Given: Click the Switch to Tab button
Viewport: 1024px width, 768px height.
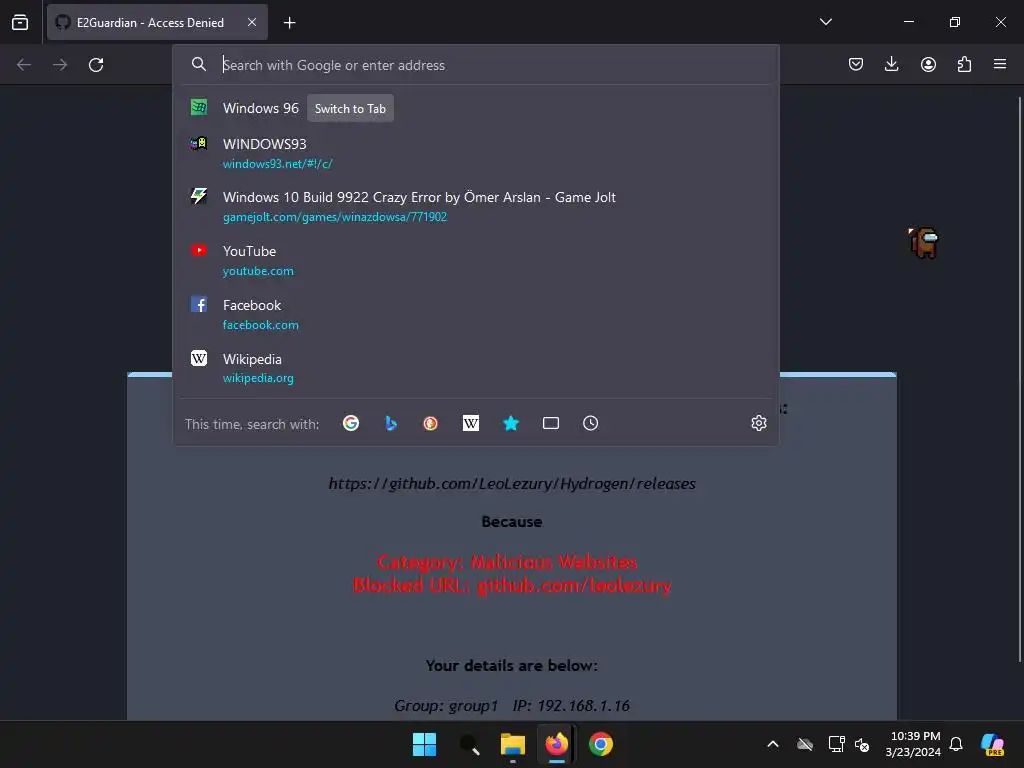Looking at the screenshot, I should tap(350, 108).
